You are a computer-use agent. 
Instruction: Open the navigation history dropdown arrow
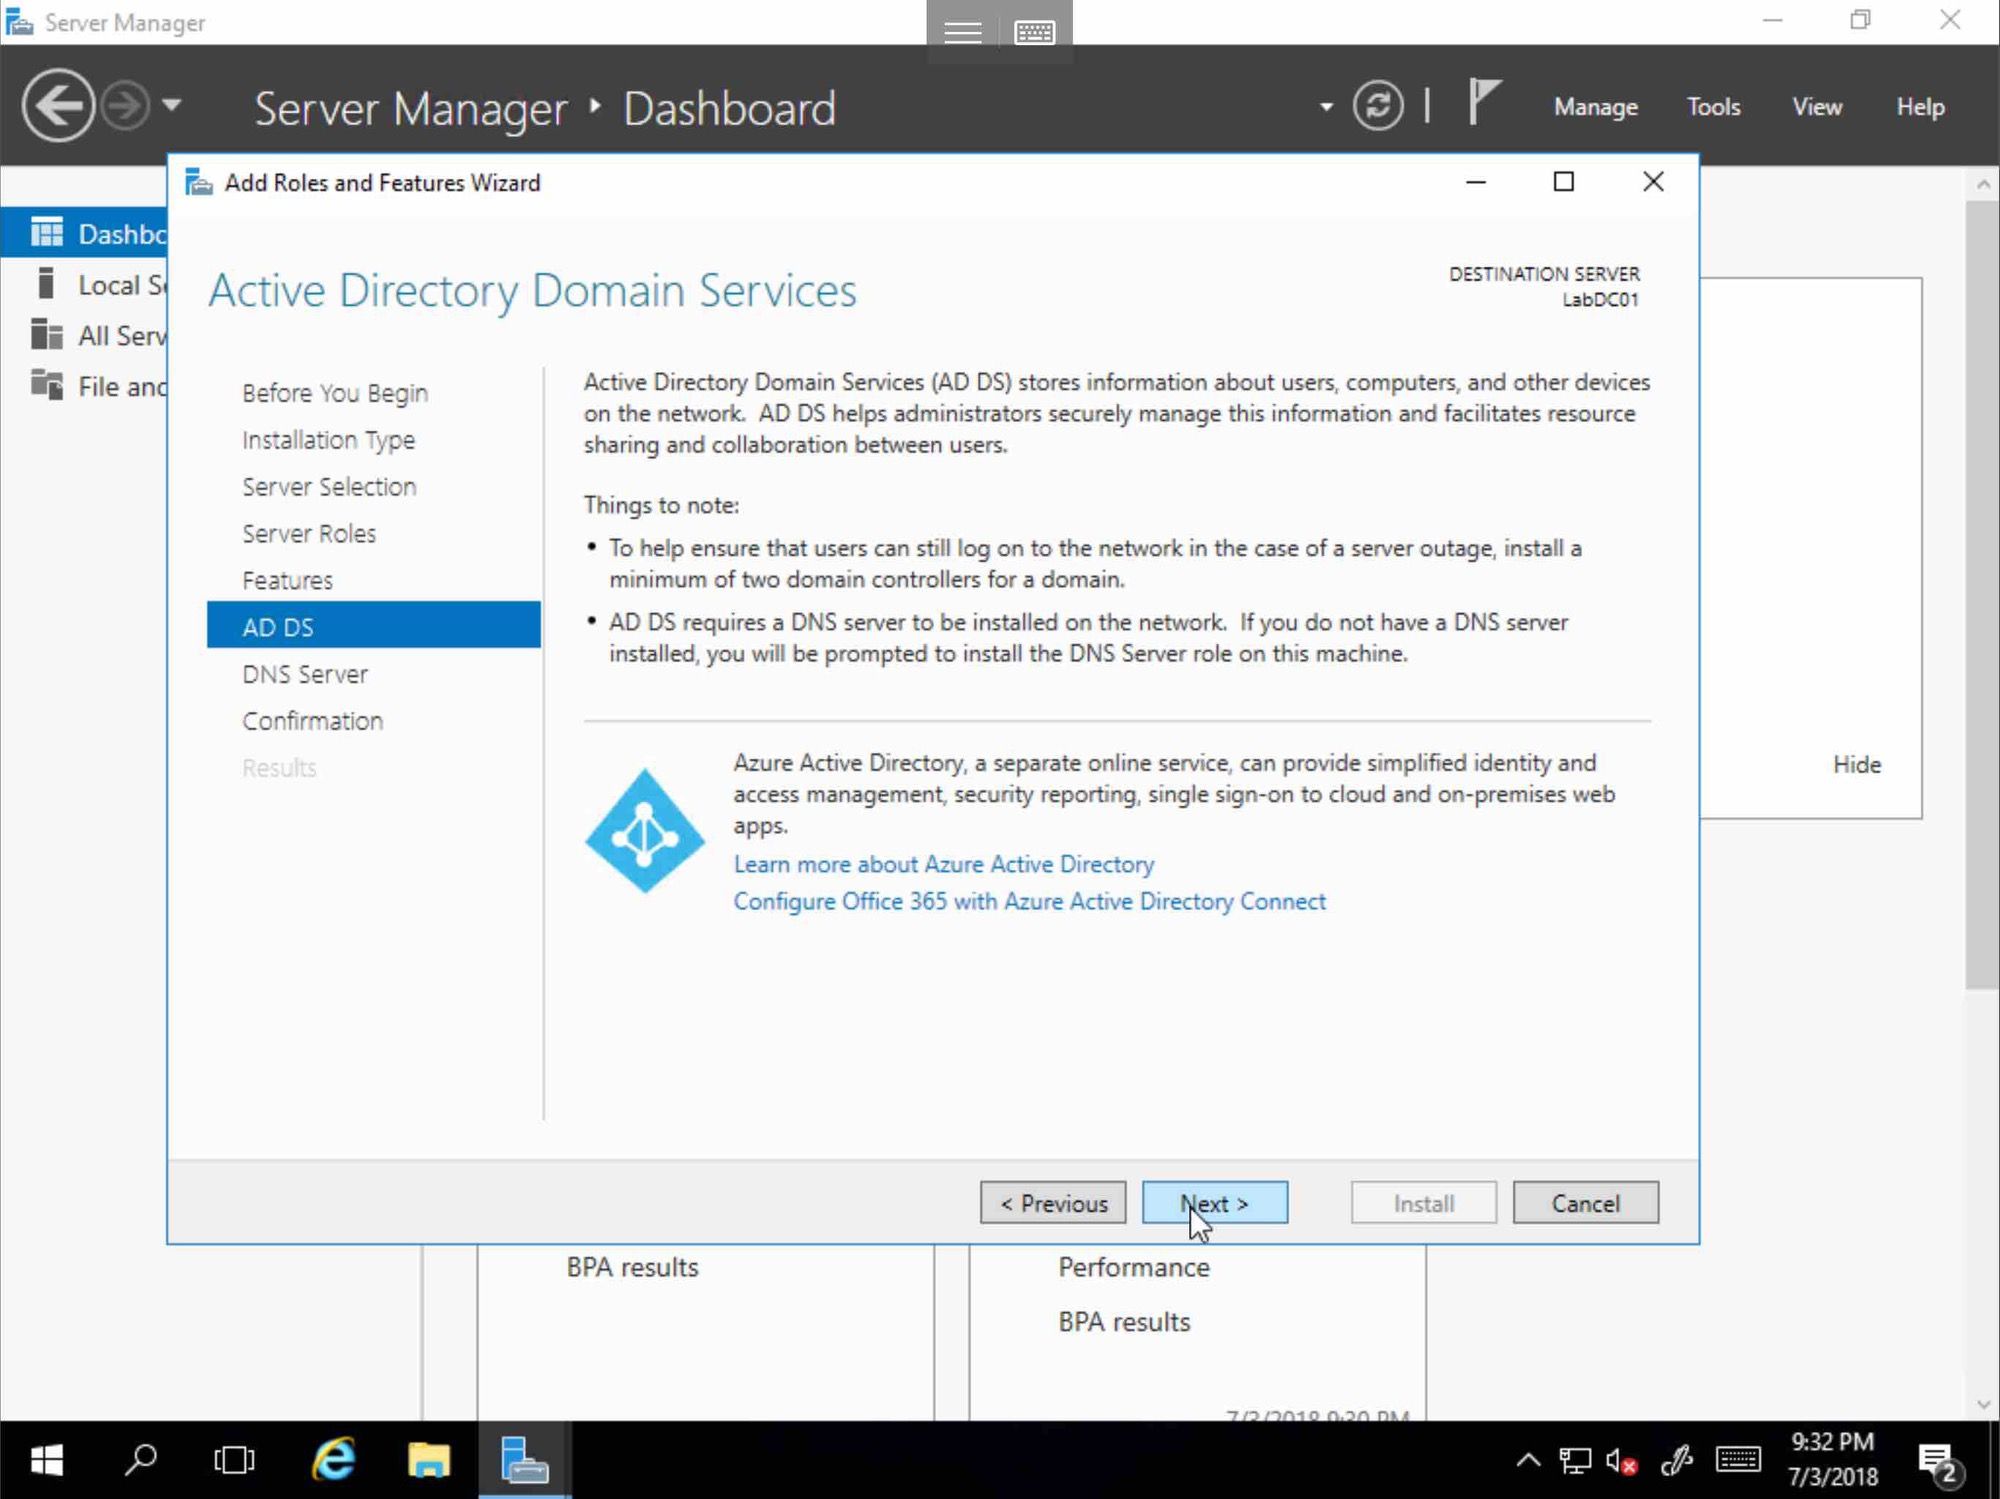tap(172, 104)
